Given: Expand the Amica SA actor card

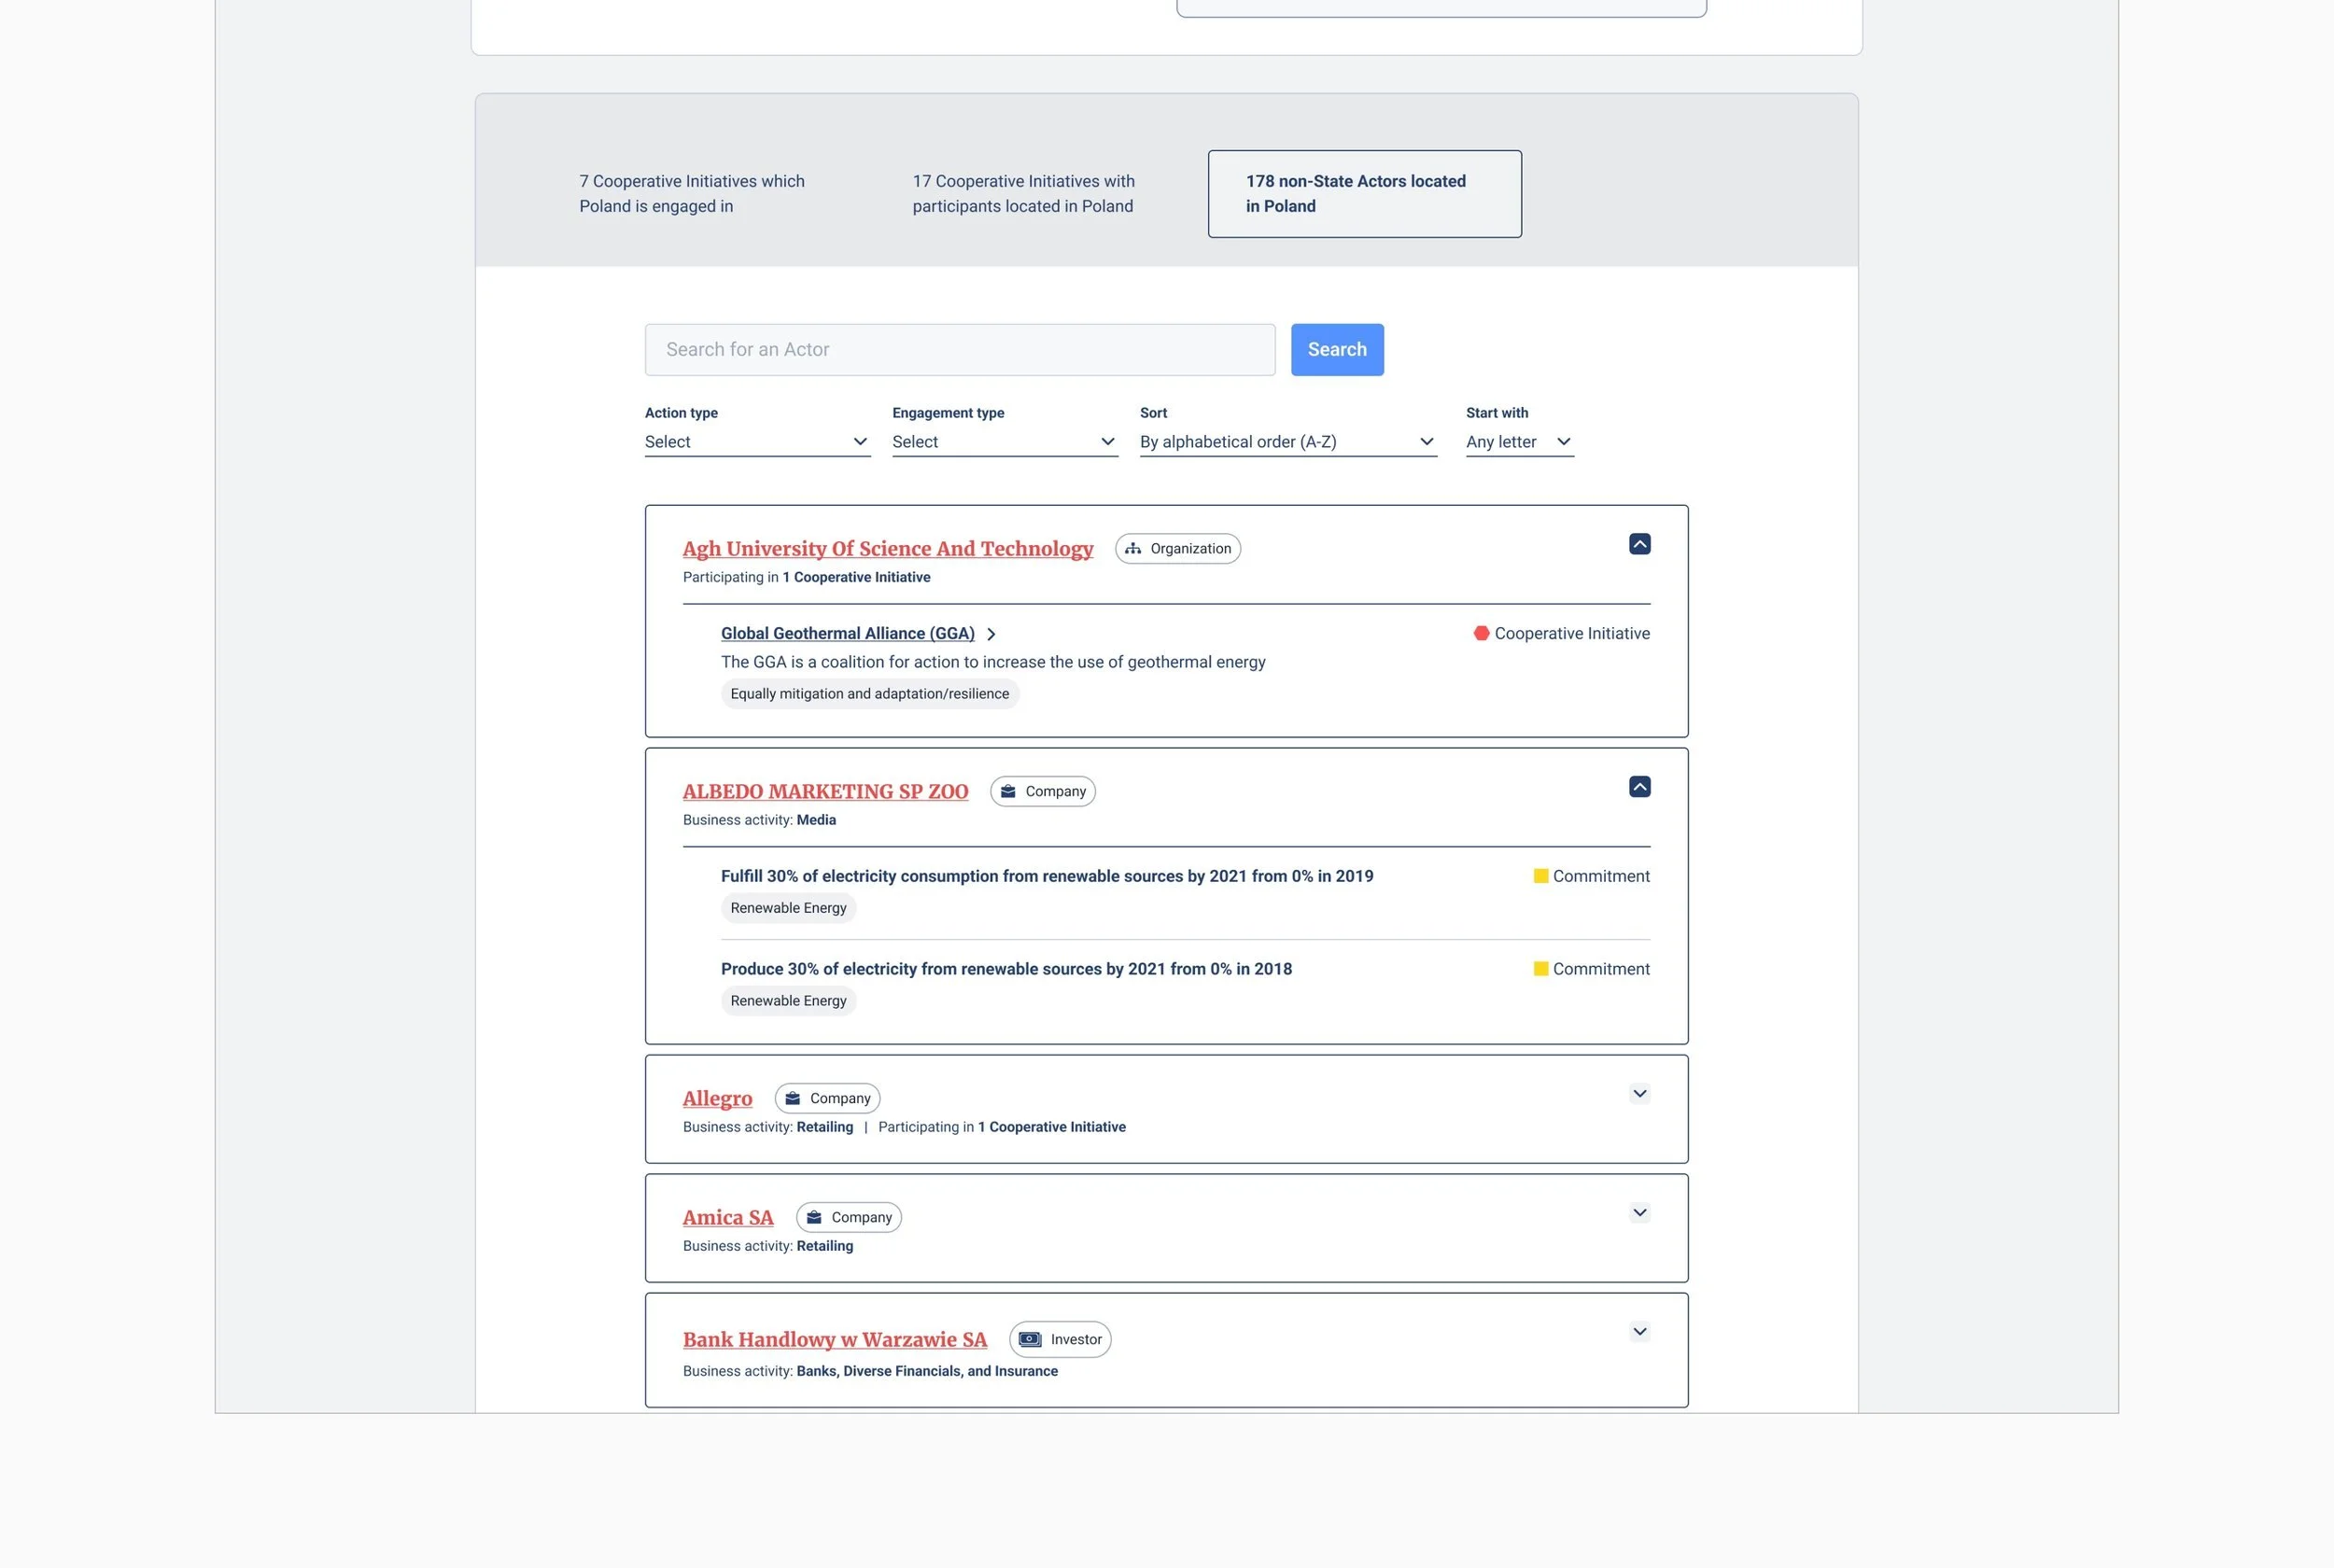Looking at the screenshot, I should (1639, 1213).
